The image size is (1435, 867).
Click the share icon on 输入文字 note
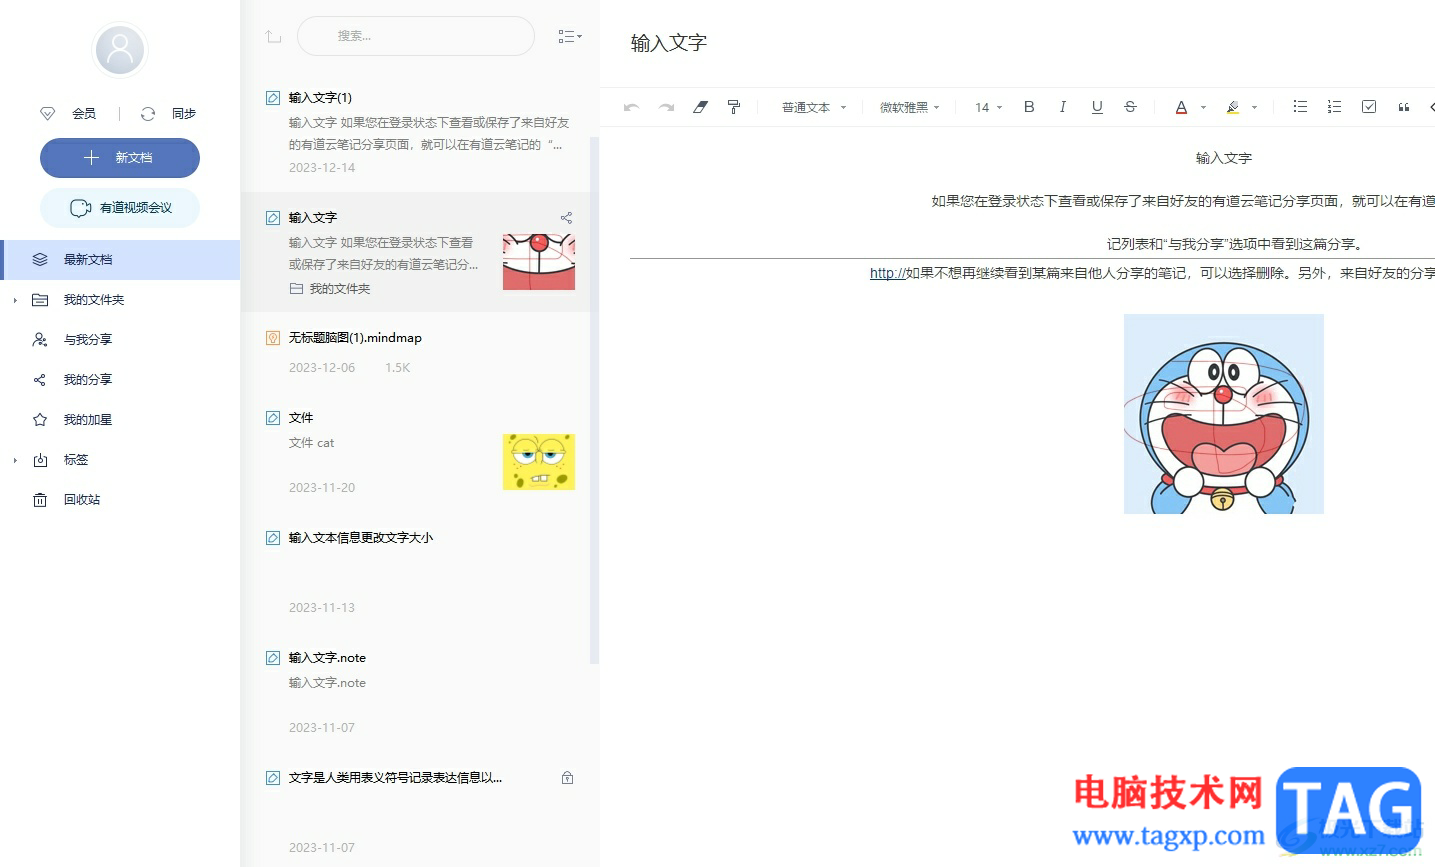tap(566, 218)
